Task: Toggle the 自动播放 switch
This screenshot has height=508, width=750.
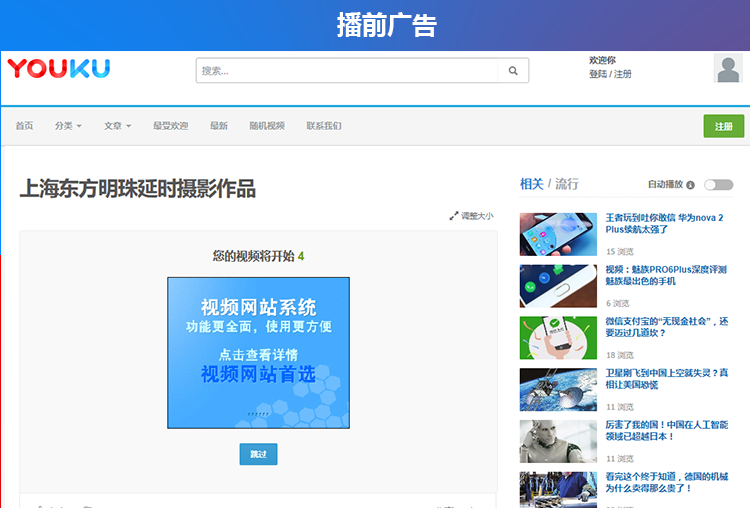Action: pyautogui.click(x=718, y=185)
